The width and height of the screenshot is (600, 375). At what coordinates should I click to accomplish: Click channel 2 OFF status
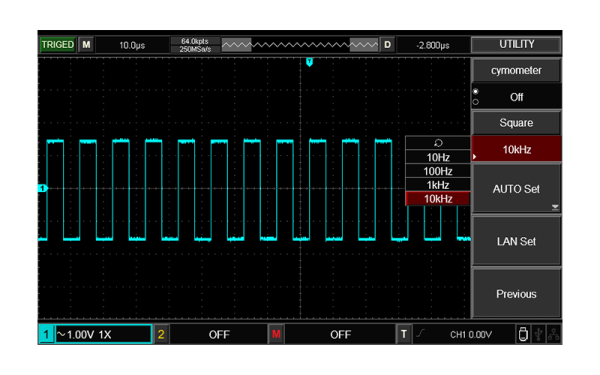(219, 334)
